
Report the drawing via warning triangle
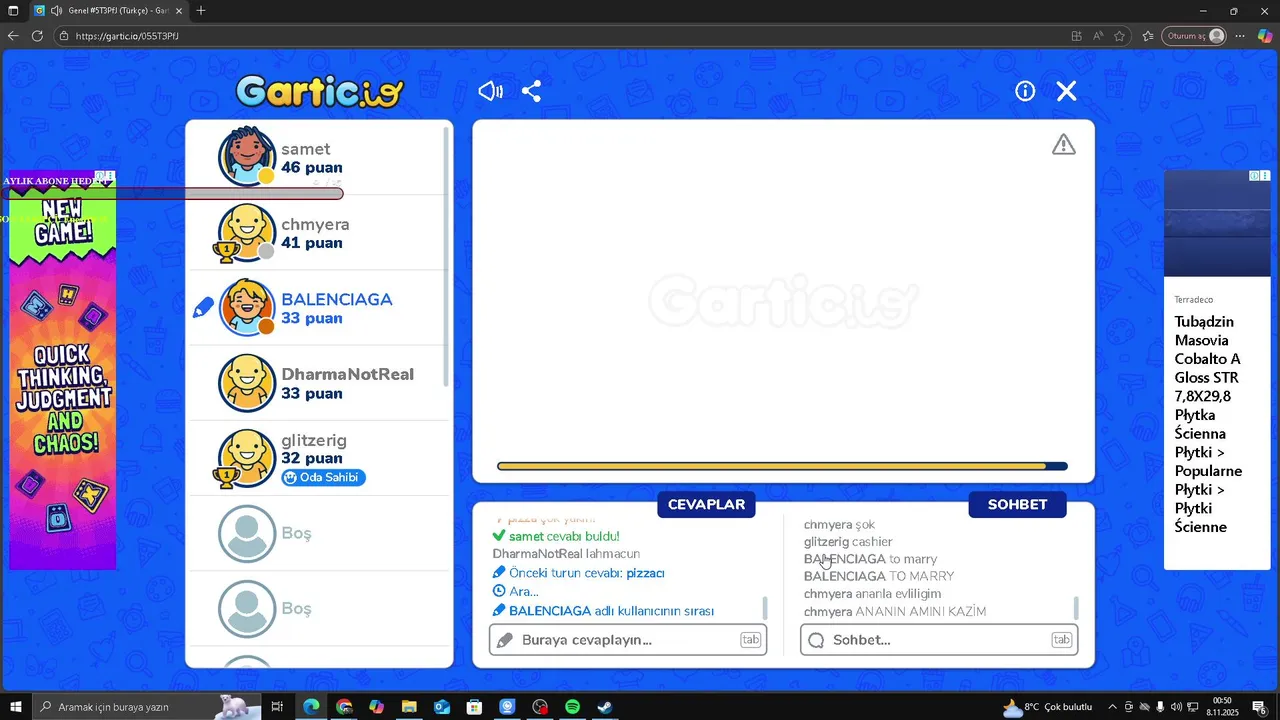point(1063,145)
